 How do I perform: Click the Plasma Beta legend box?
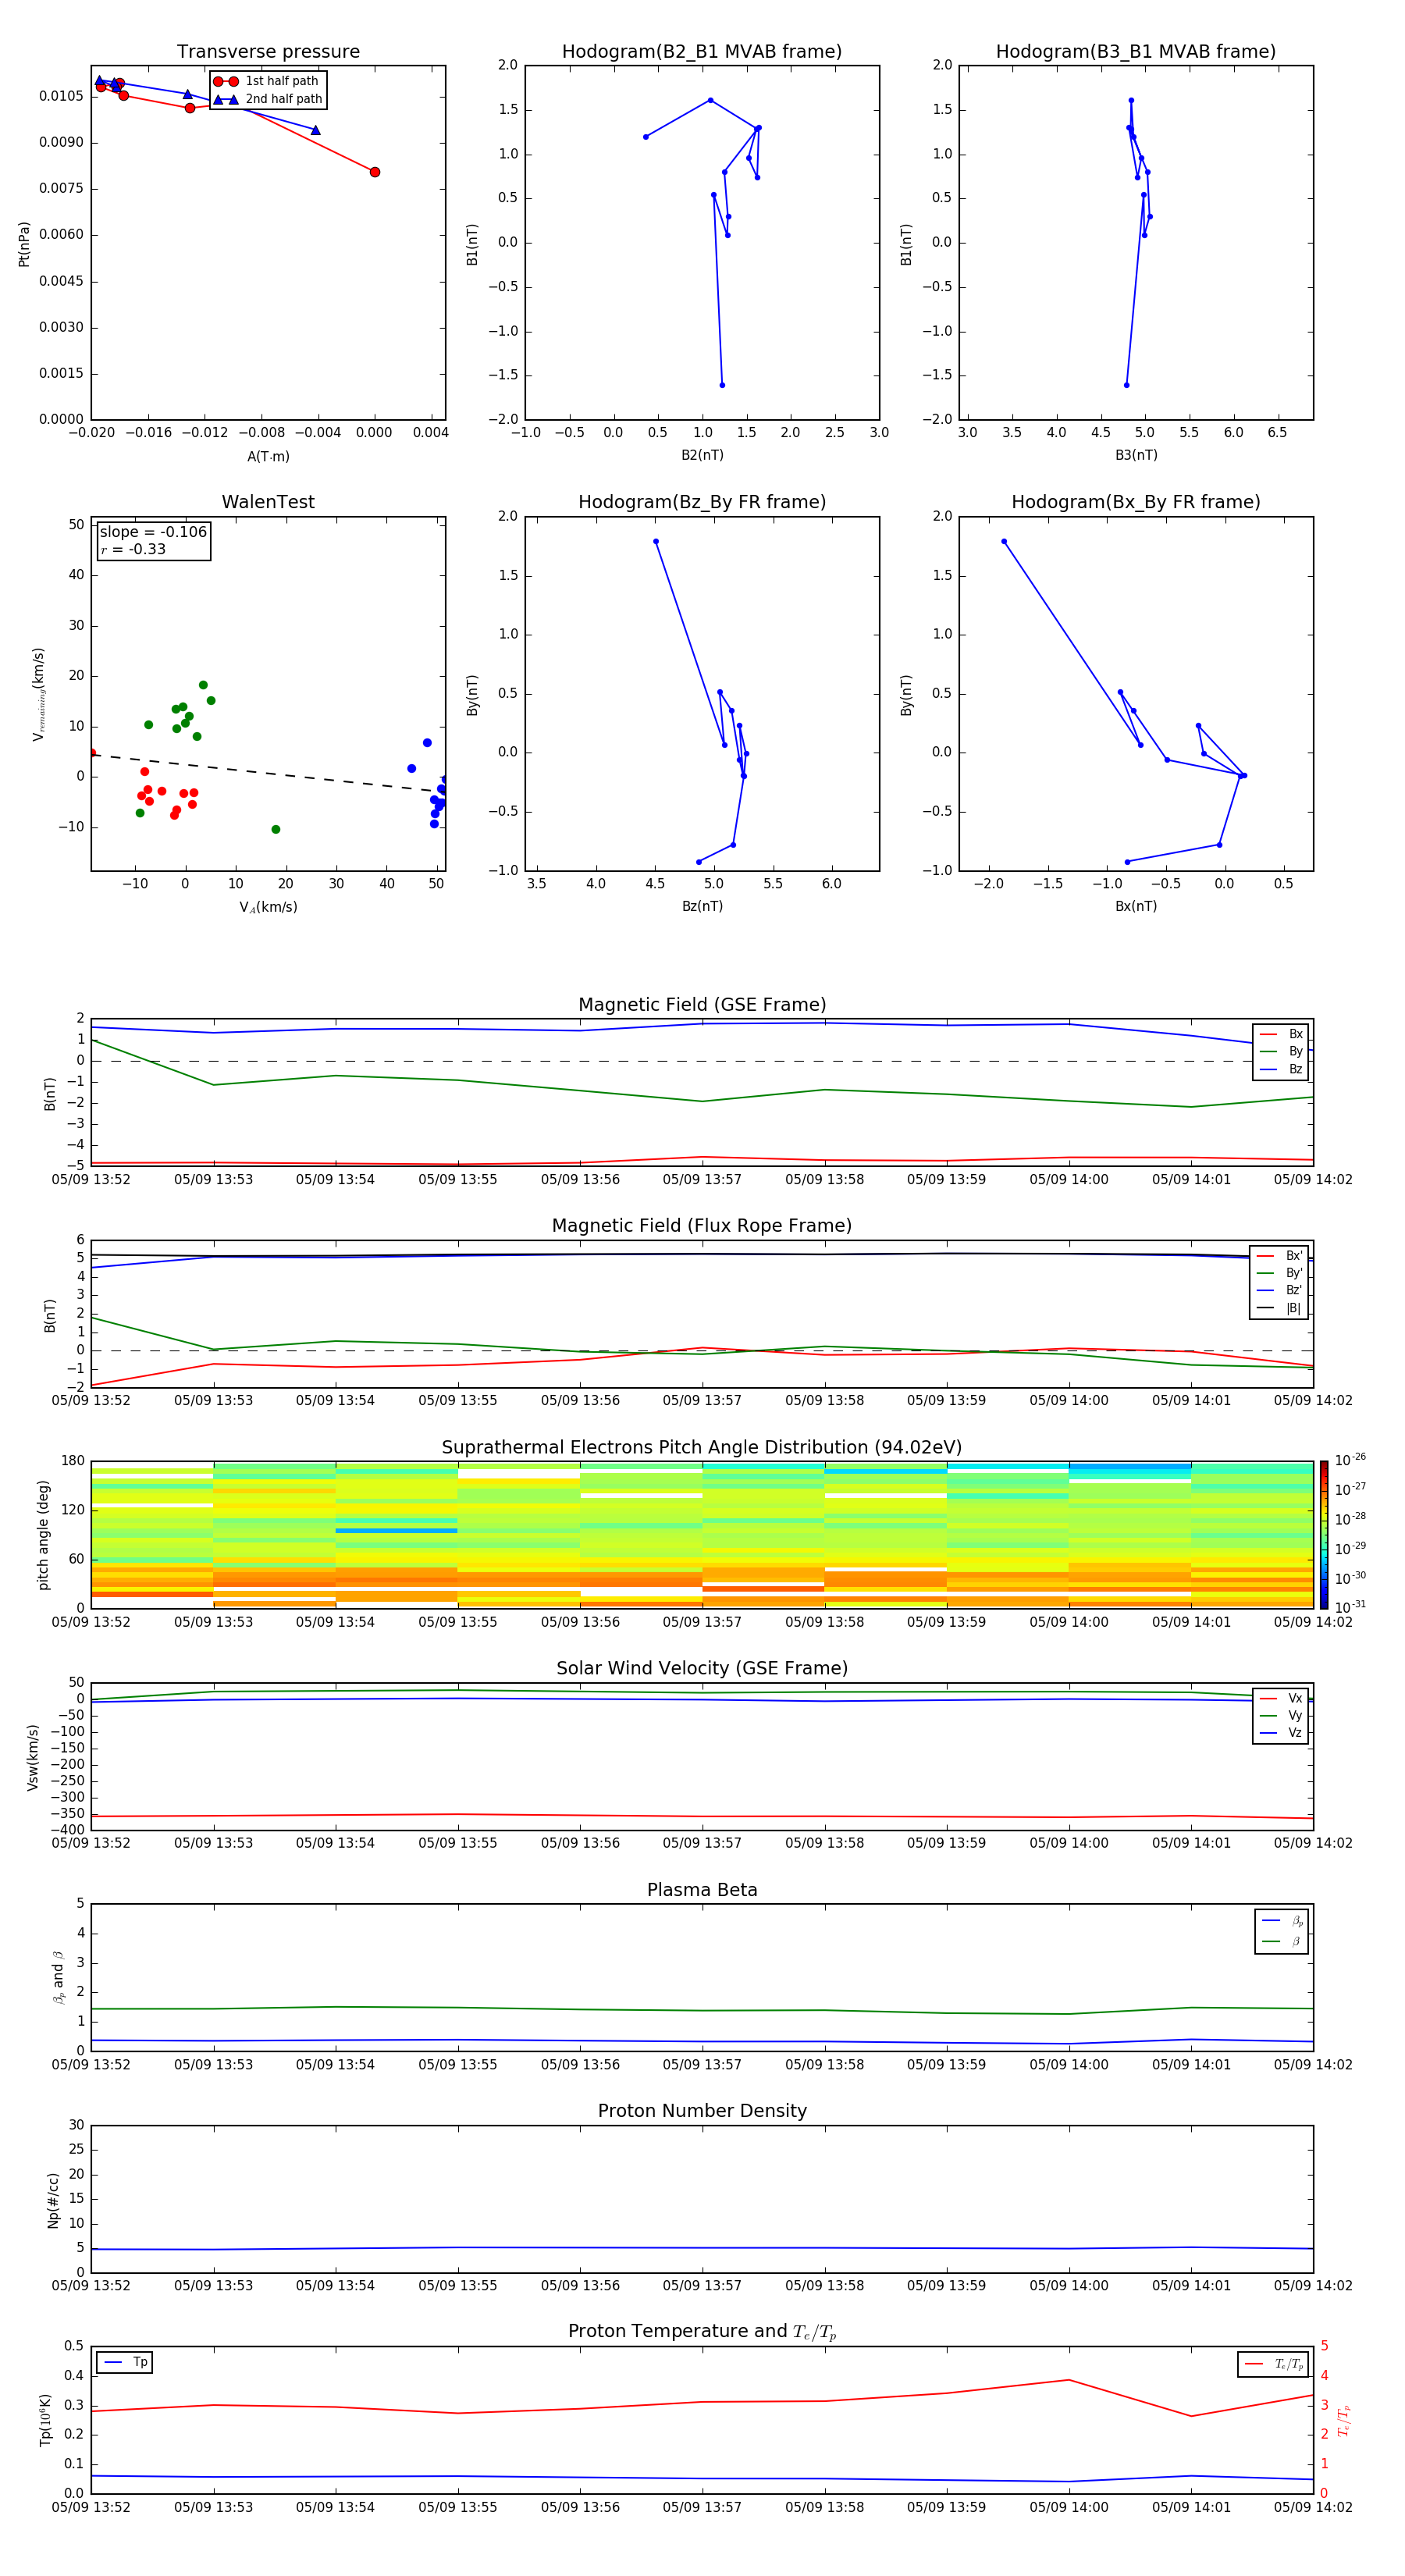coord(1281,1931)
